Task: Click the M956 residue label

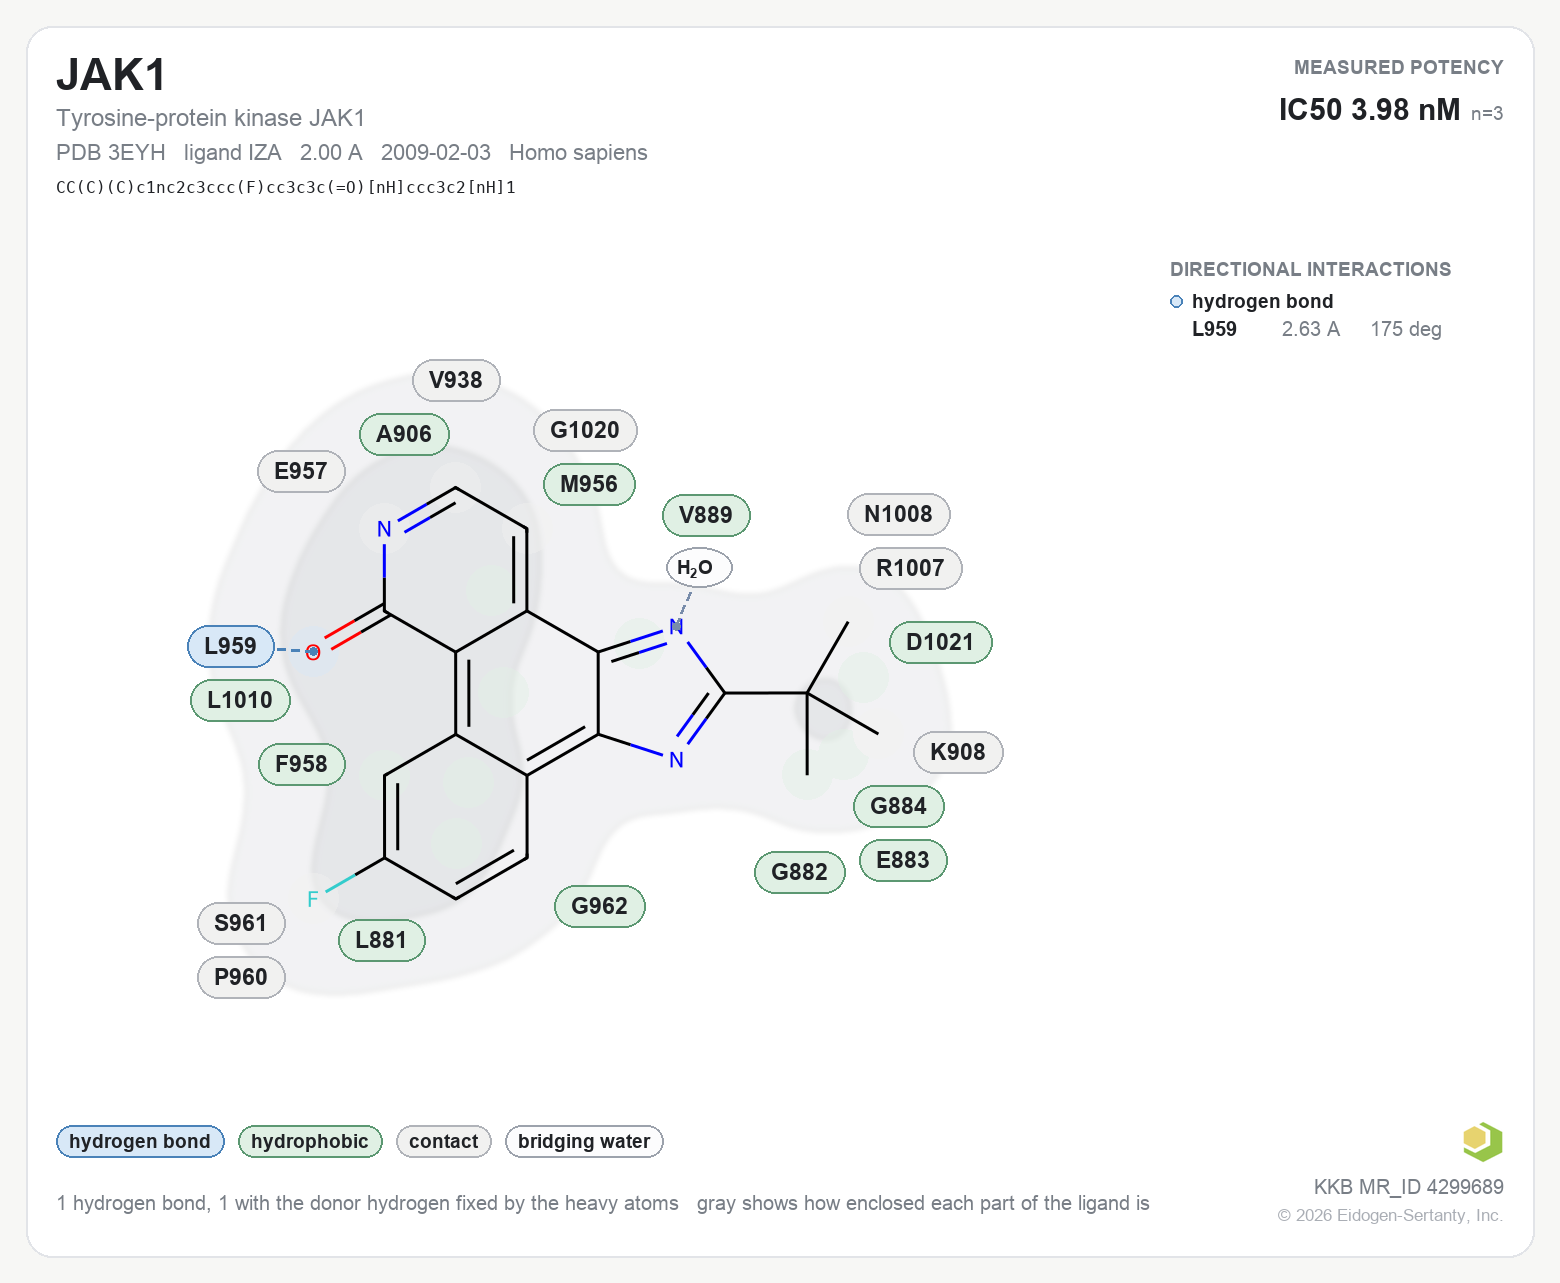Action: click(x=589, y=484)
